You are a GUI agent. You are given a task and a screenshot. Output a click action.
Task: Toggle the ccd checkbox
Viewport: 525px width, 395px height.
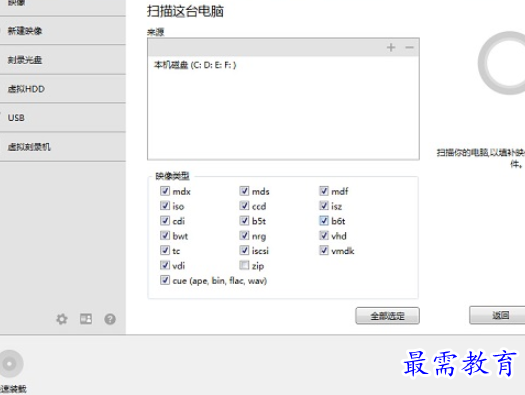point(244,206)
